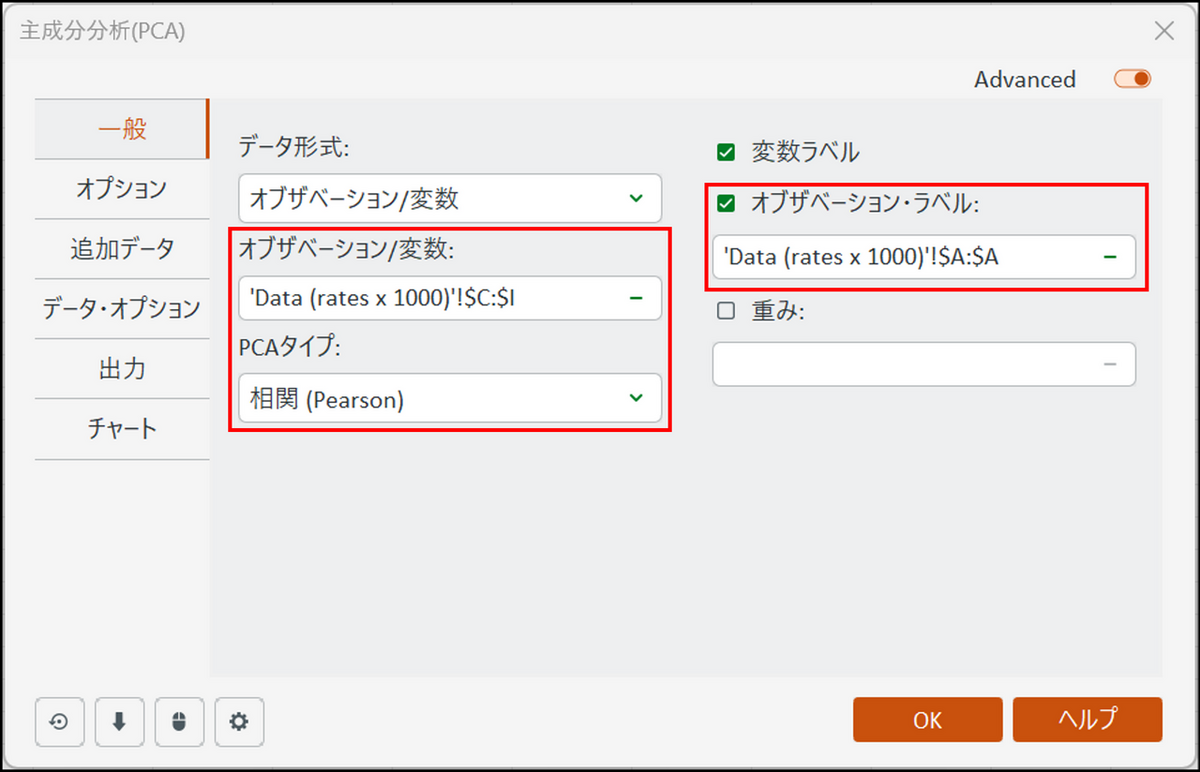Click the mouse selection mode icon
1200x772 pixels.
[x=179, y=722]
